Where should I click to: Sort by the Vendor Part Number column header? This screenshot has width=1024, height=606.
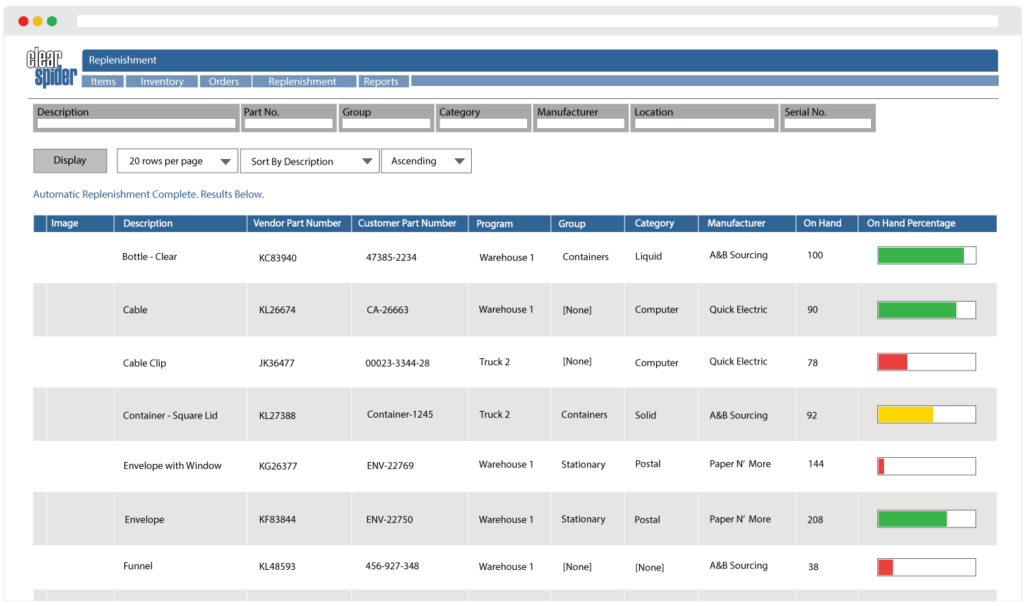click(x=297, y=223)
